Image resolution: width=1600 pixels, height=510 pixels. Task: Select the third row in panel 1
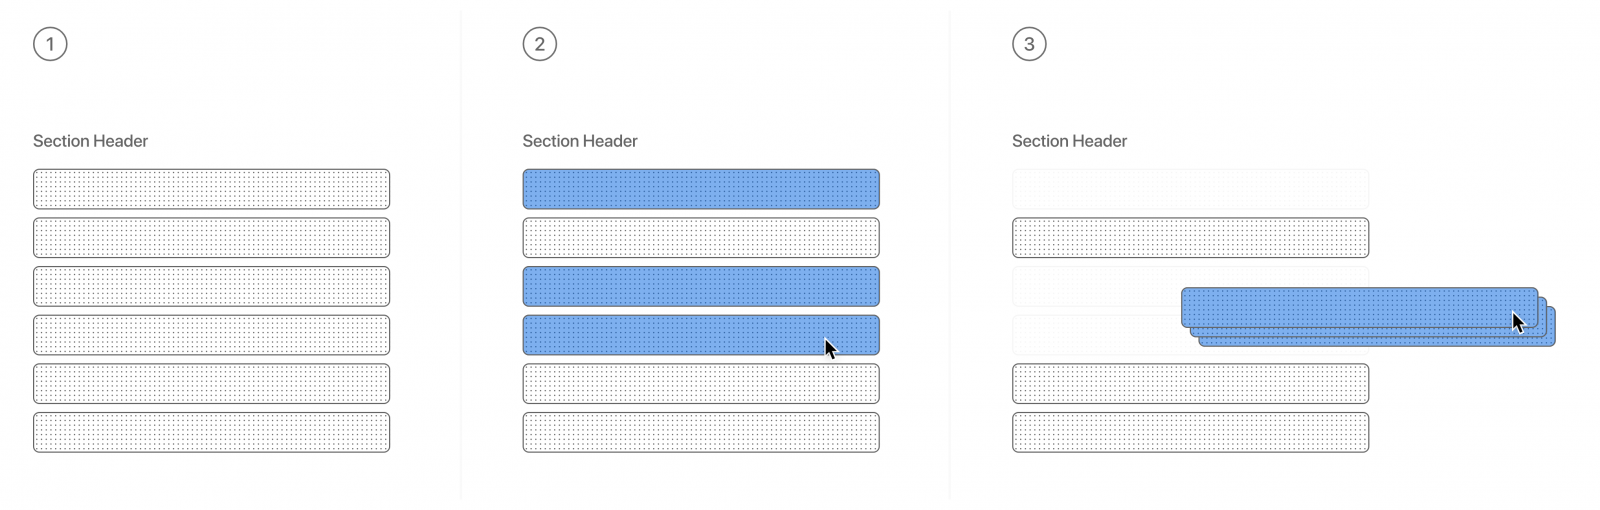click(212, 286)
